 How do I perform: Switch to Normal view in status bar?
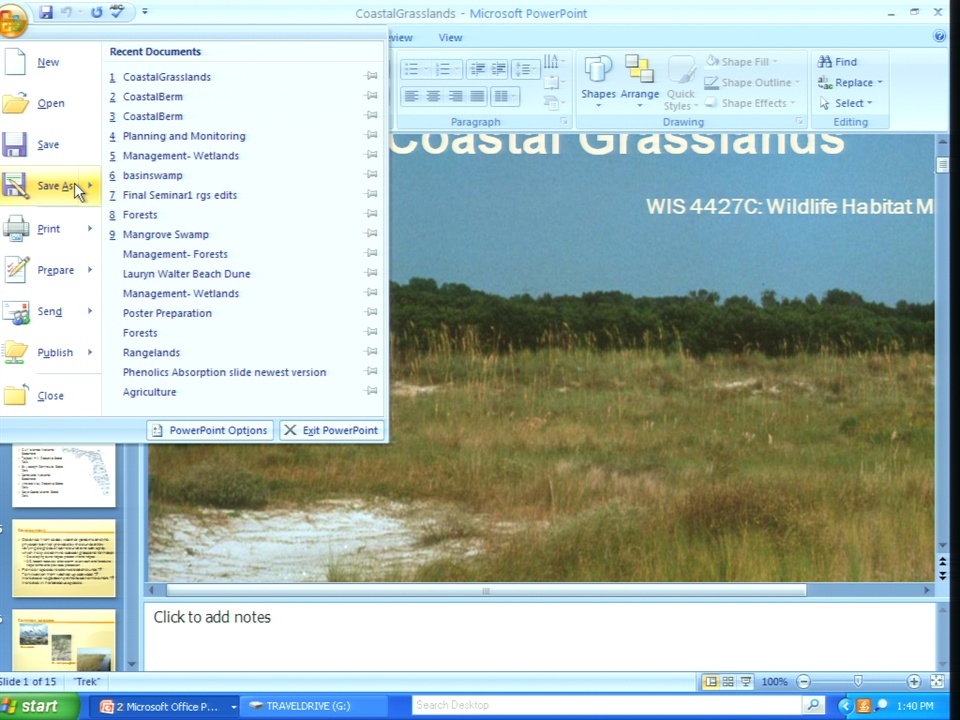[x=711, y=681]
